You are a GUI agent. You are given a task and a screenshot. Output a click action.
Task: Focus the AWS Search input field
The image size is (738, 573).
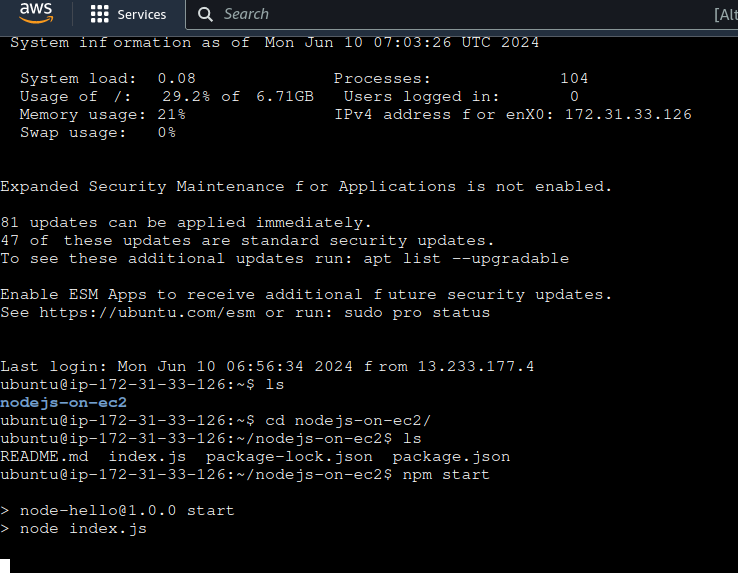(x=461, y=14)
